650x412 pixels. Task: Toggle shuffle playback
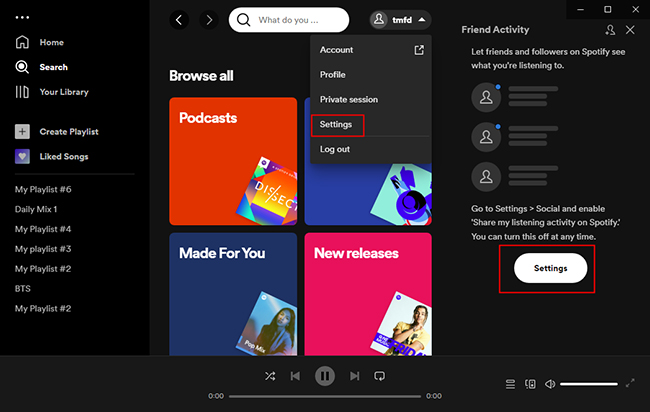click(x=270, y=376)
